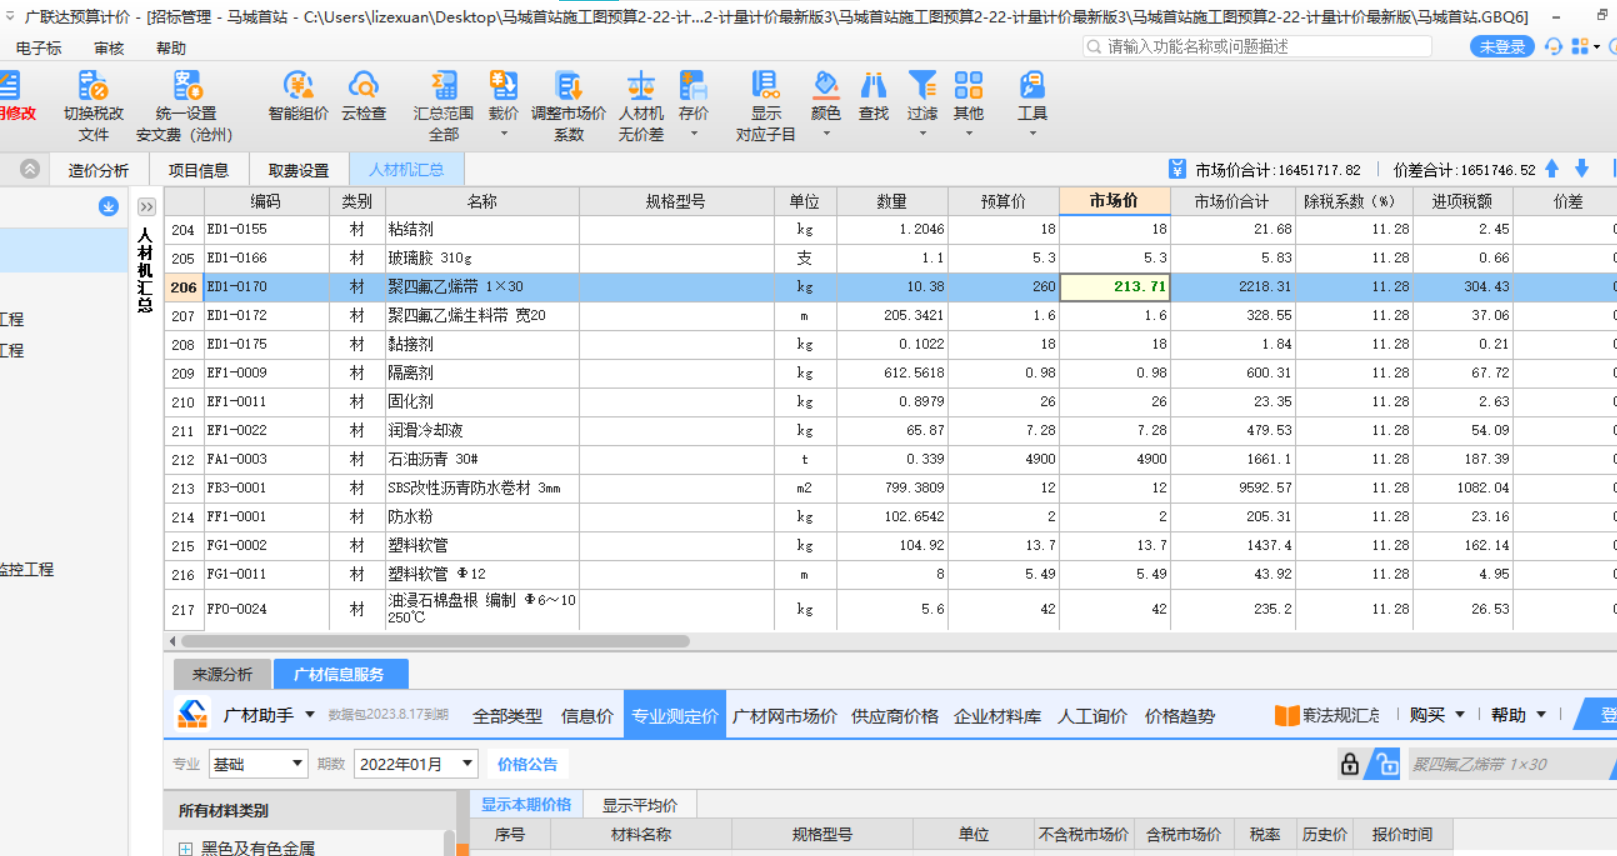
Task: Switch to the 来源分析 tab
Action: [x=222, y=674]
